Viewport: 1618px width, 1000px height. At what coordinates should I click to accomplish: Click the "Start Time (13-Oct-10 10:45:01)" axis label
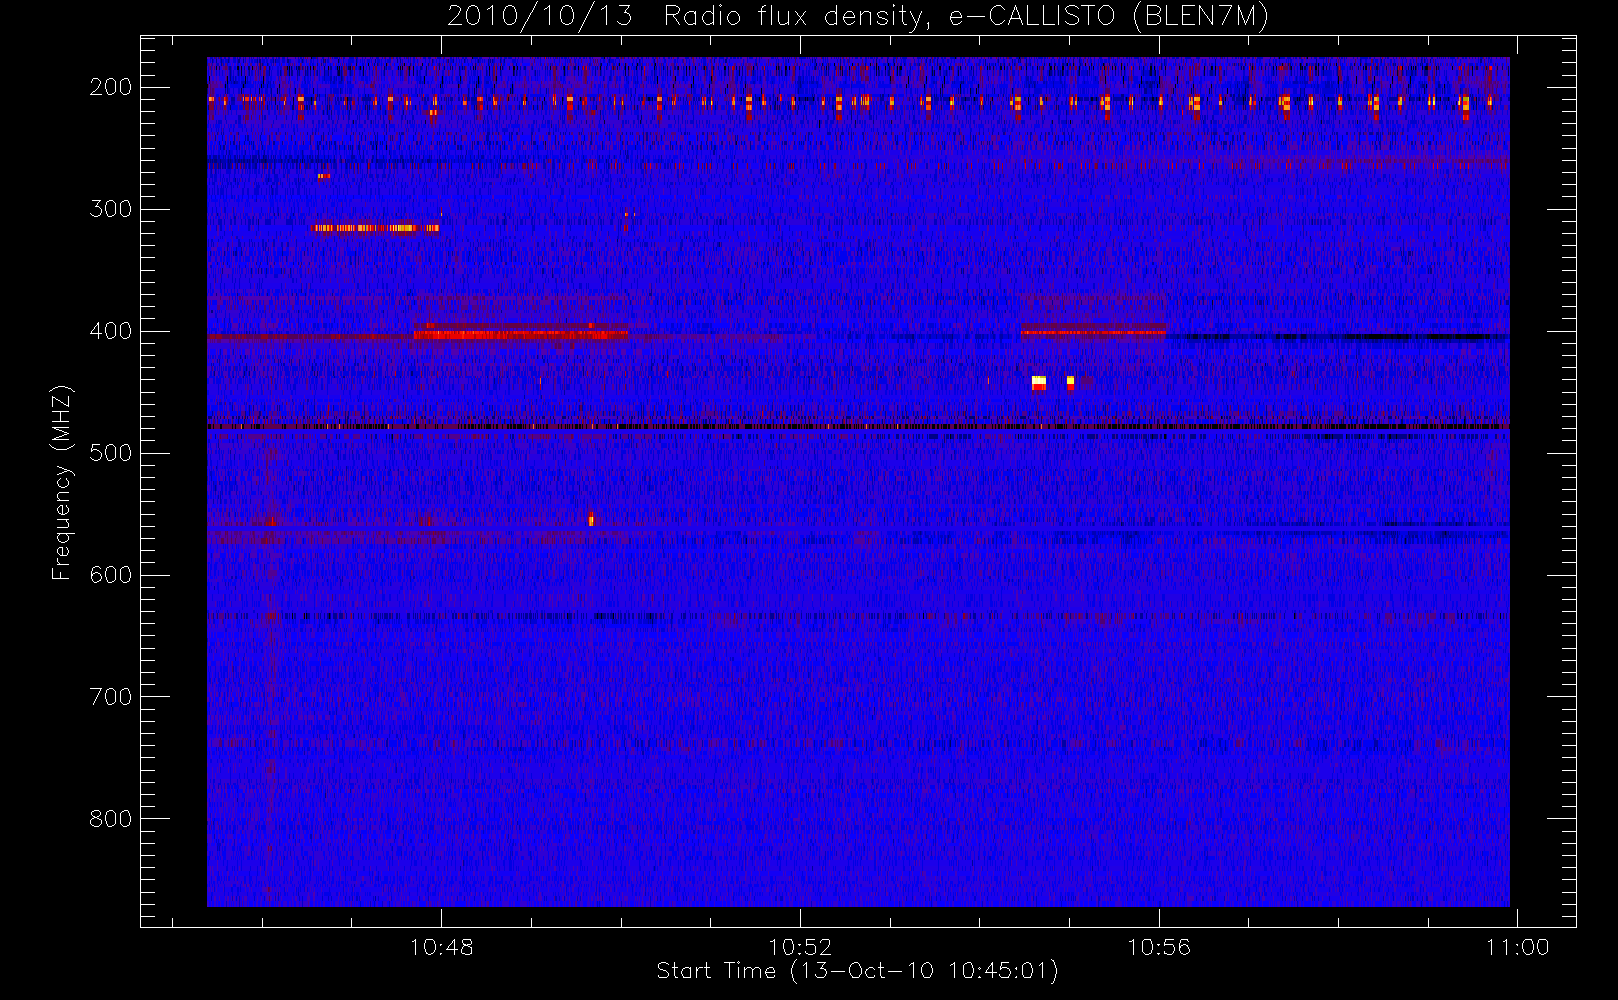[857, 971]
